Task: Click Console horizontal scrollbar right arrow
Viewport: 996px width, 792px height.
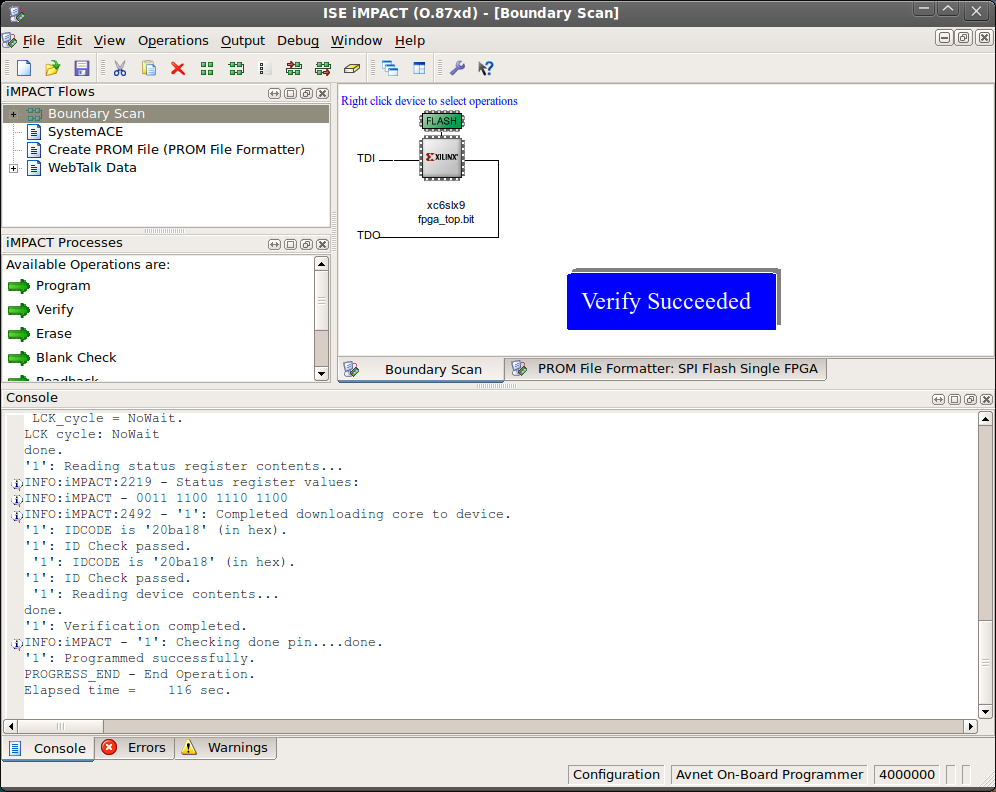Action: (x=970, y=726)
